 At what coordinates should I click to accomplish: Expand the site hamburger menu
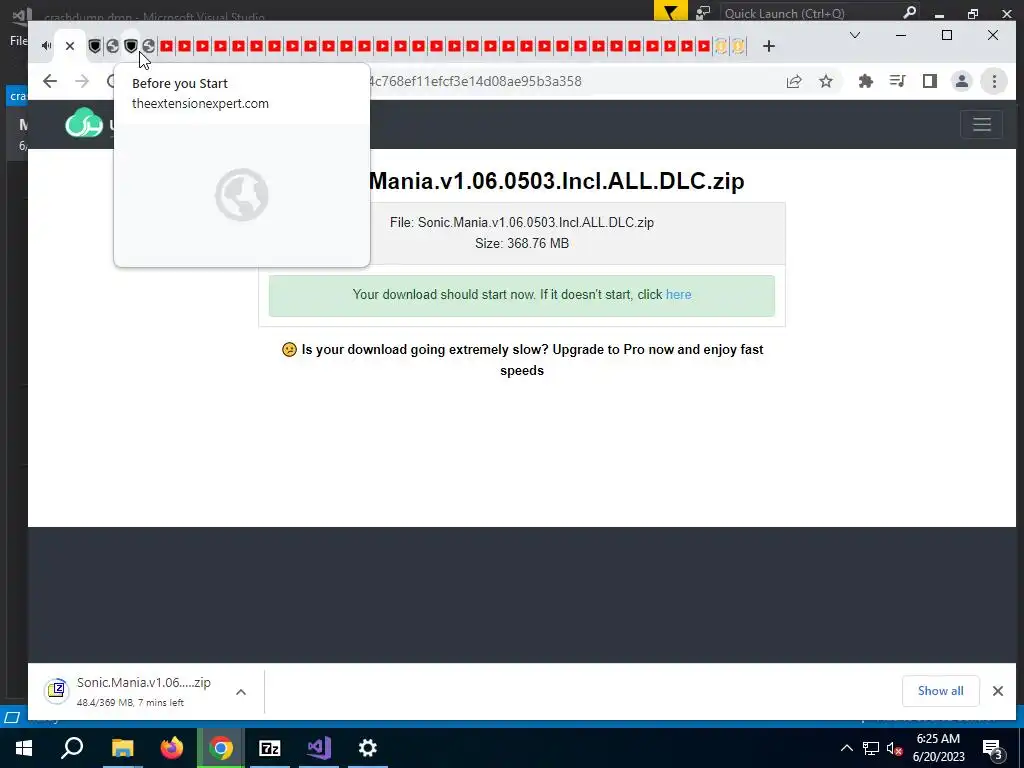pos(982,124)
